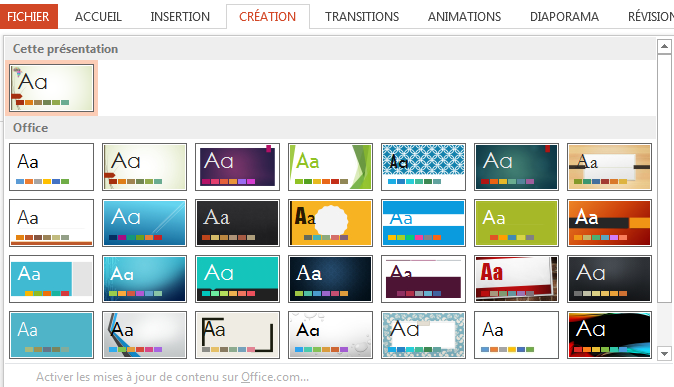Switch to the INSERTION tab
The width and height of the screenshot is (674, 387).
(x=180, y=16)
